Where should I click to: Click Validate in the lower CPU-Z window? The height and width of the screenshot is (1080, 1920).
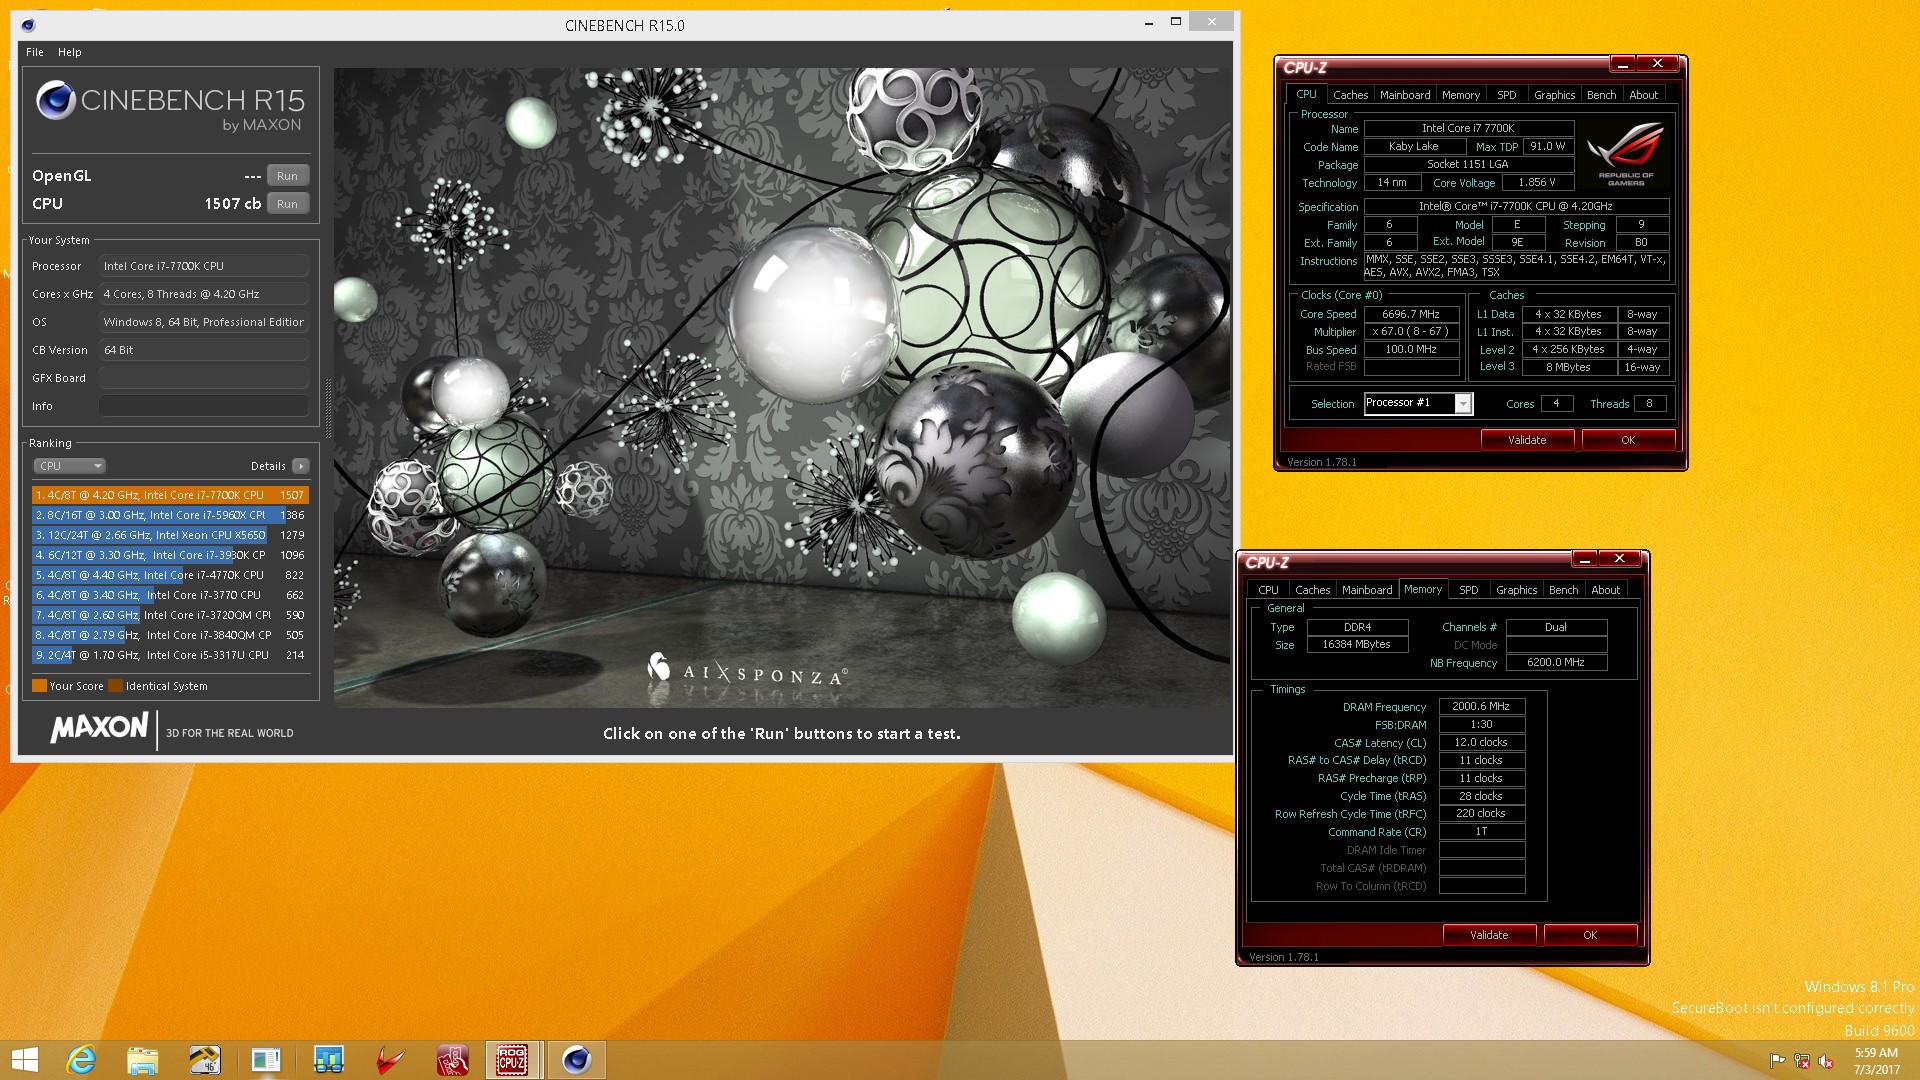pos(1489,935)
